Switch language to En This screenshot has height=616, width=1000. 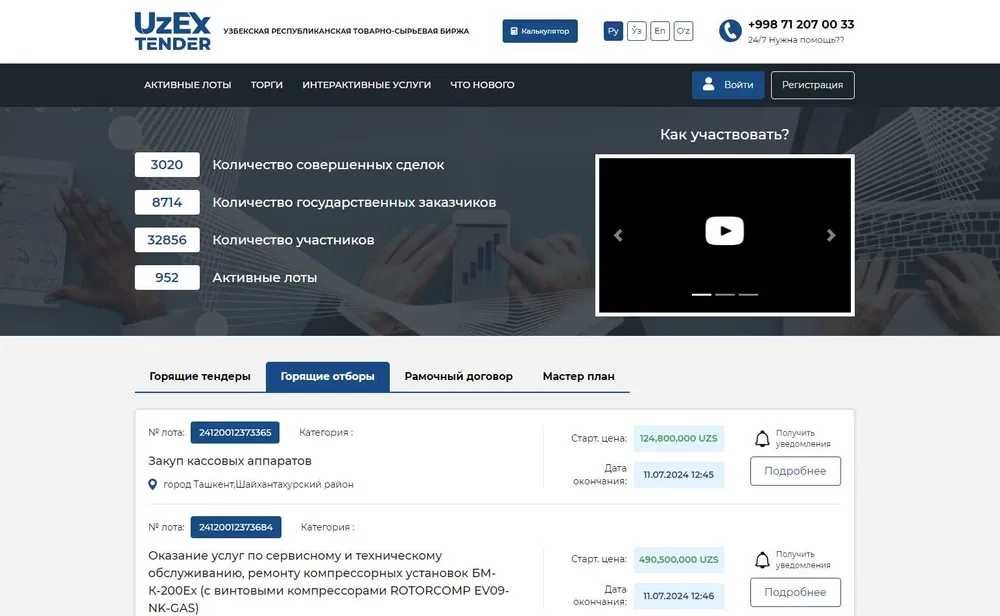coord(660,31)
